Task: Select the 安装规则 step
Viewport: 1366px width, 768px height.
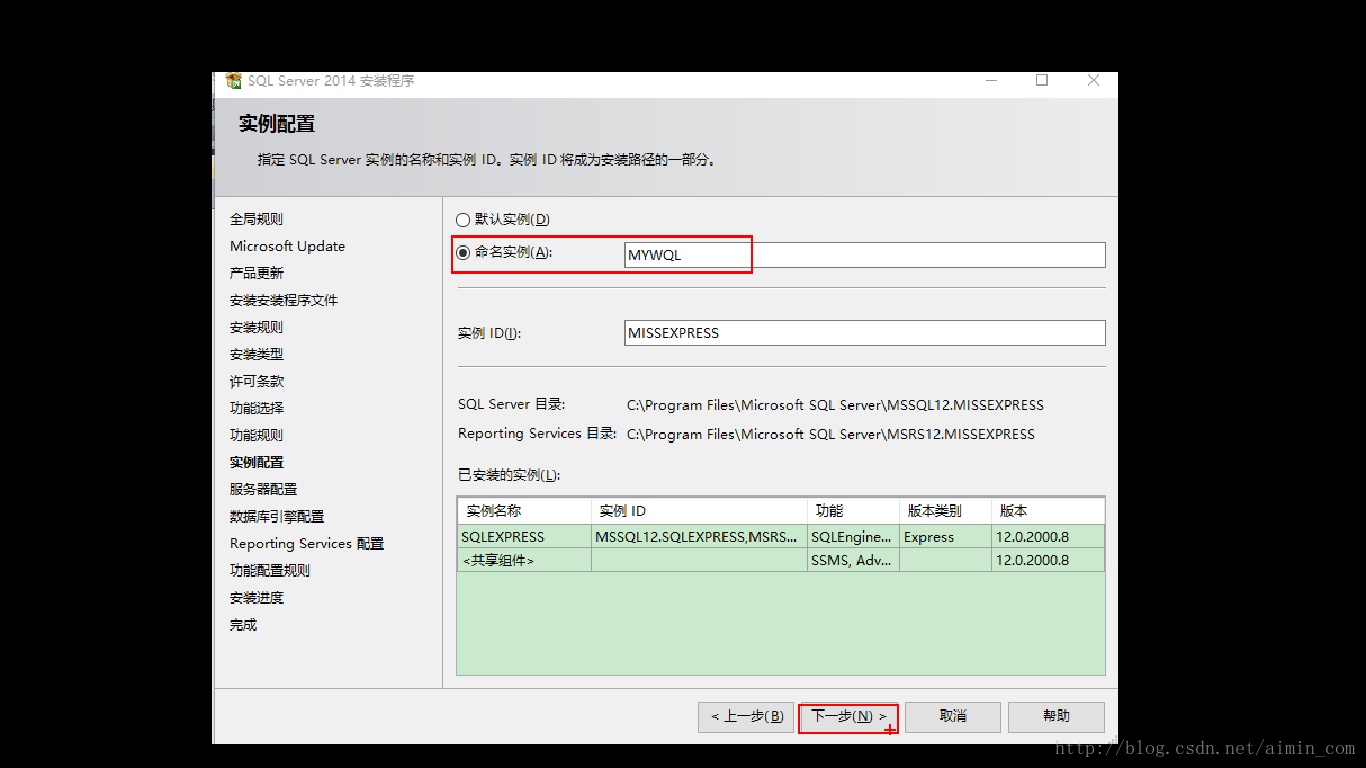Action: pos(257,327)
